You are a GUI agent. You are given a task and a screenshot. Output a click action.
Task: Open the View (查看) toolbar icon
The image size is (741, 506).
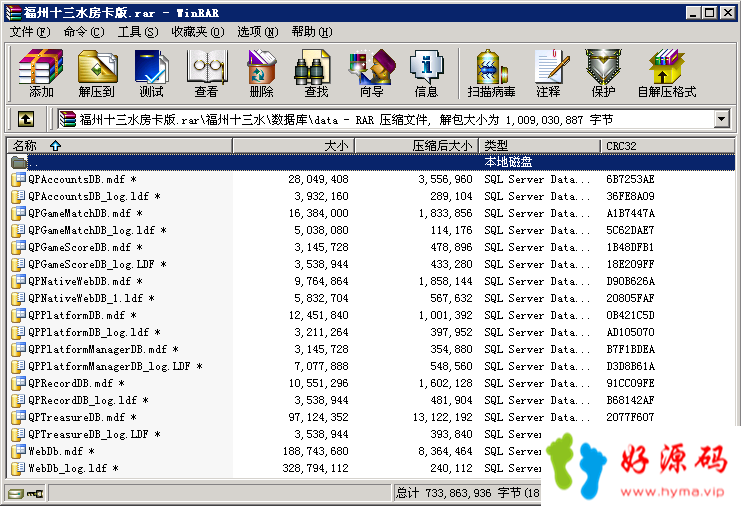tap(207, 73)
